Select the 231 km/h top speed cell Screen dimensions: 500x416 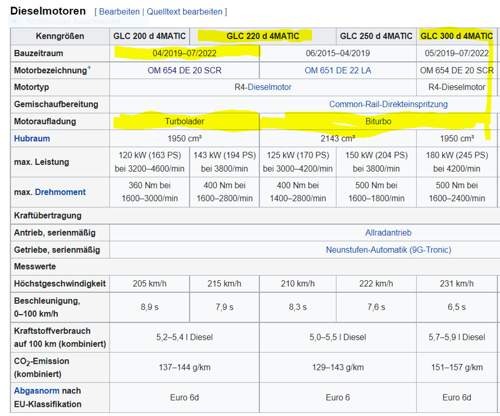[457, 284]
